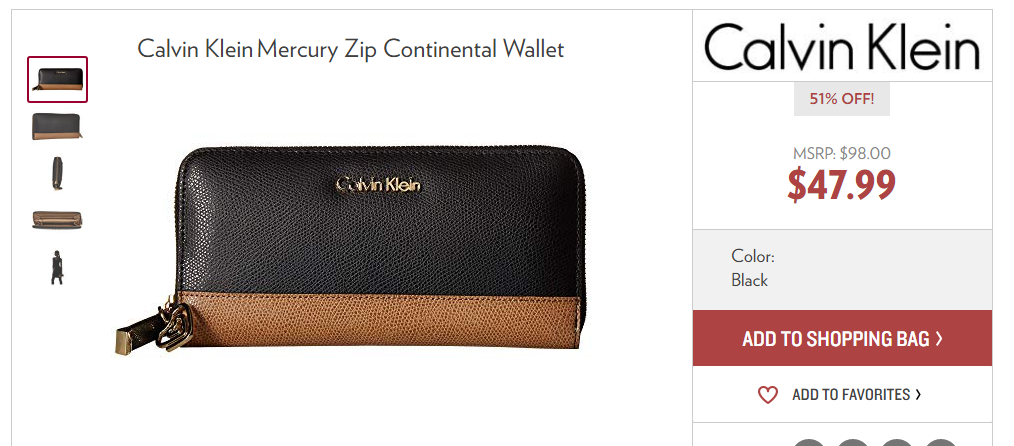Screen dimensions: 1014x446
Task: Click the first gray circular share icon
Action: (809, 442)
